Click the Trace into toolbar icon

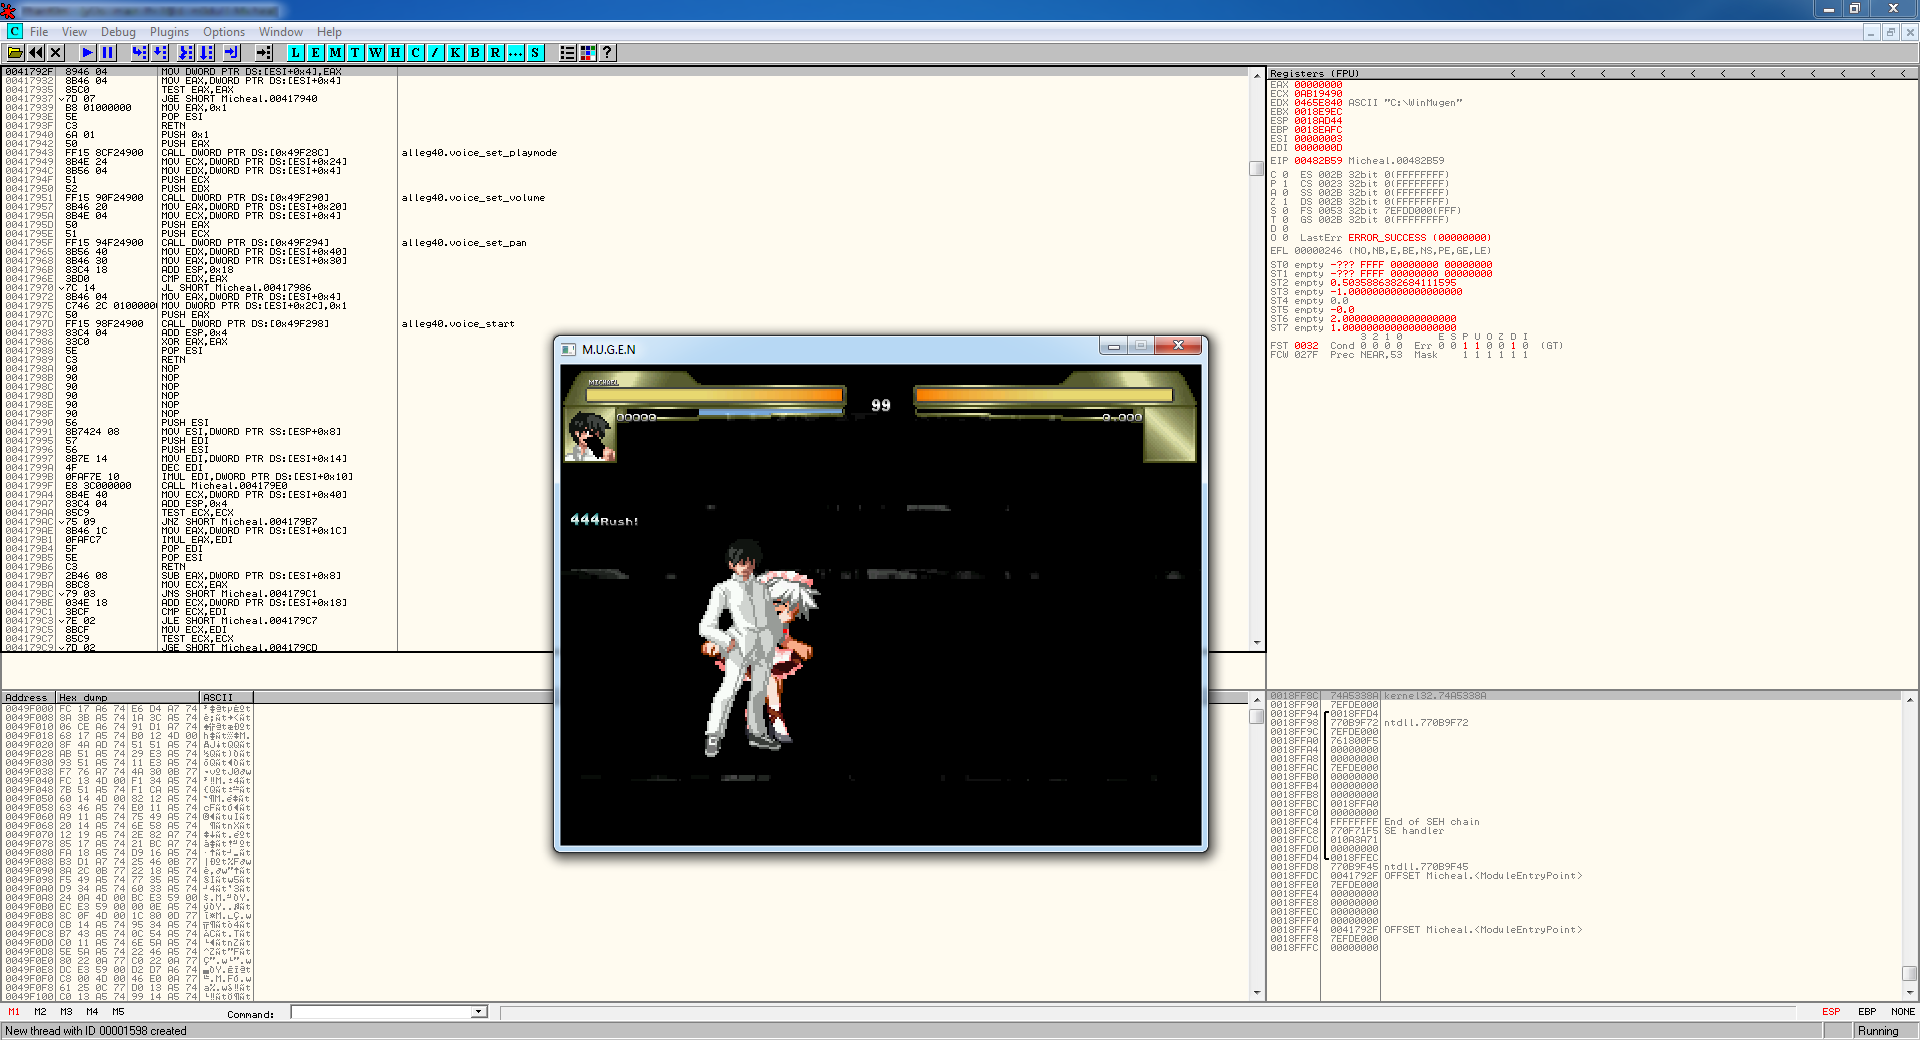click(x=186, y=53)
